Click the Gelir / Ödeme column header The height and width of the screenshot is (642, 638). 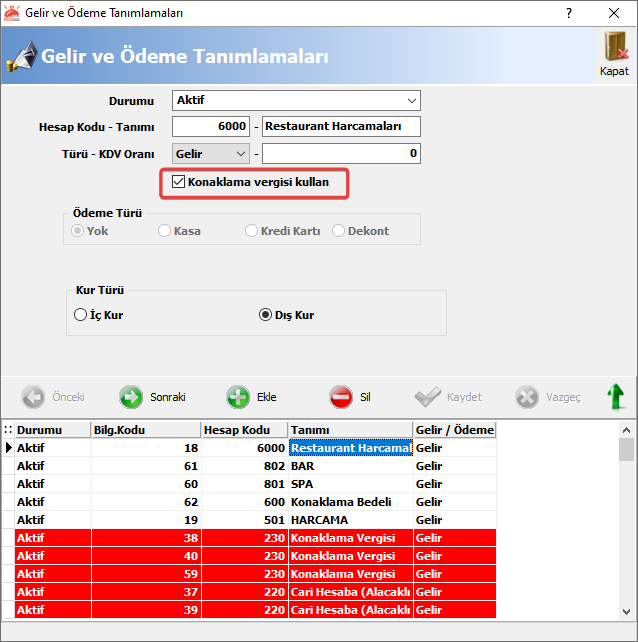point(455,430)
